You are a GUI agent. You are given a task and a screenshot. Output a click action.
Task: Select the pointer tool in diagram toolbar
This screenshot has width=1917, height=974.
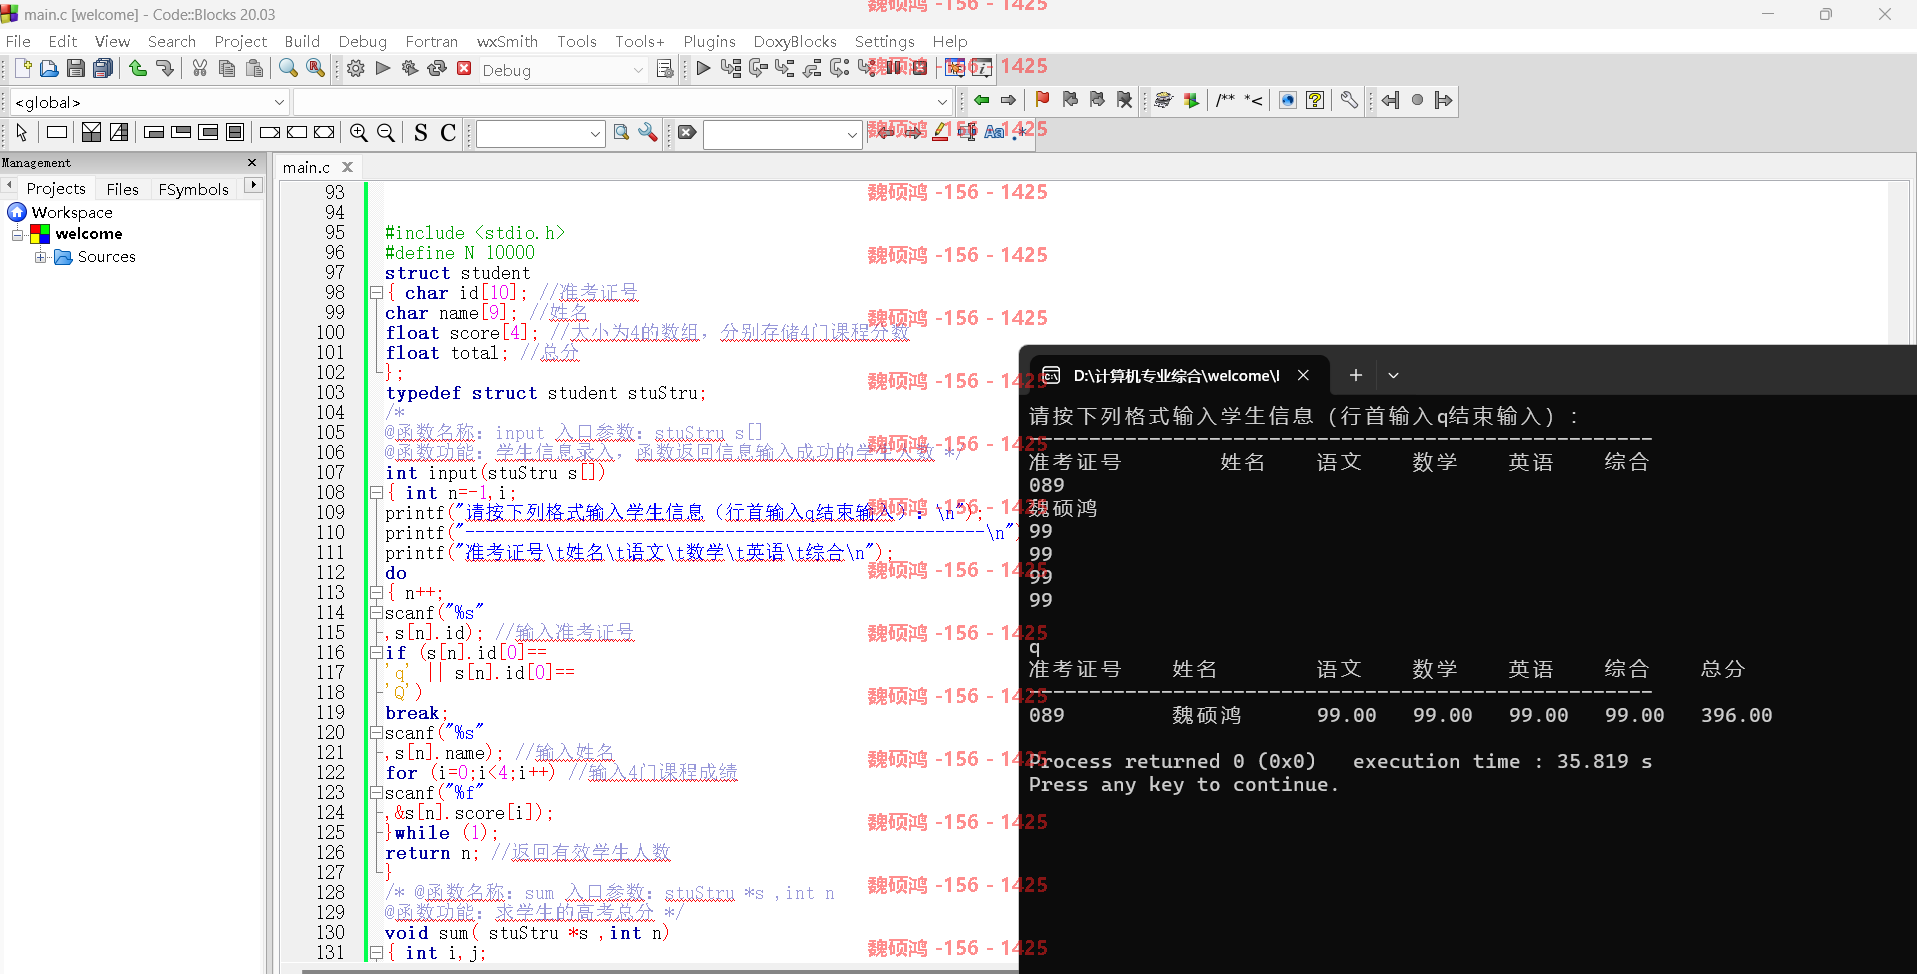point(22,132)
